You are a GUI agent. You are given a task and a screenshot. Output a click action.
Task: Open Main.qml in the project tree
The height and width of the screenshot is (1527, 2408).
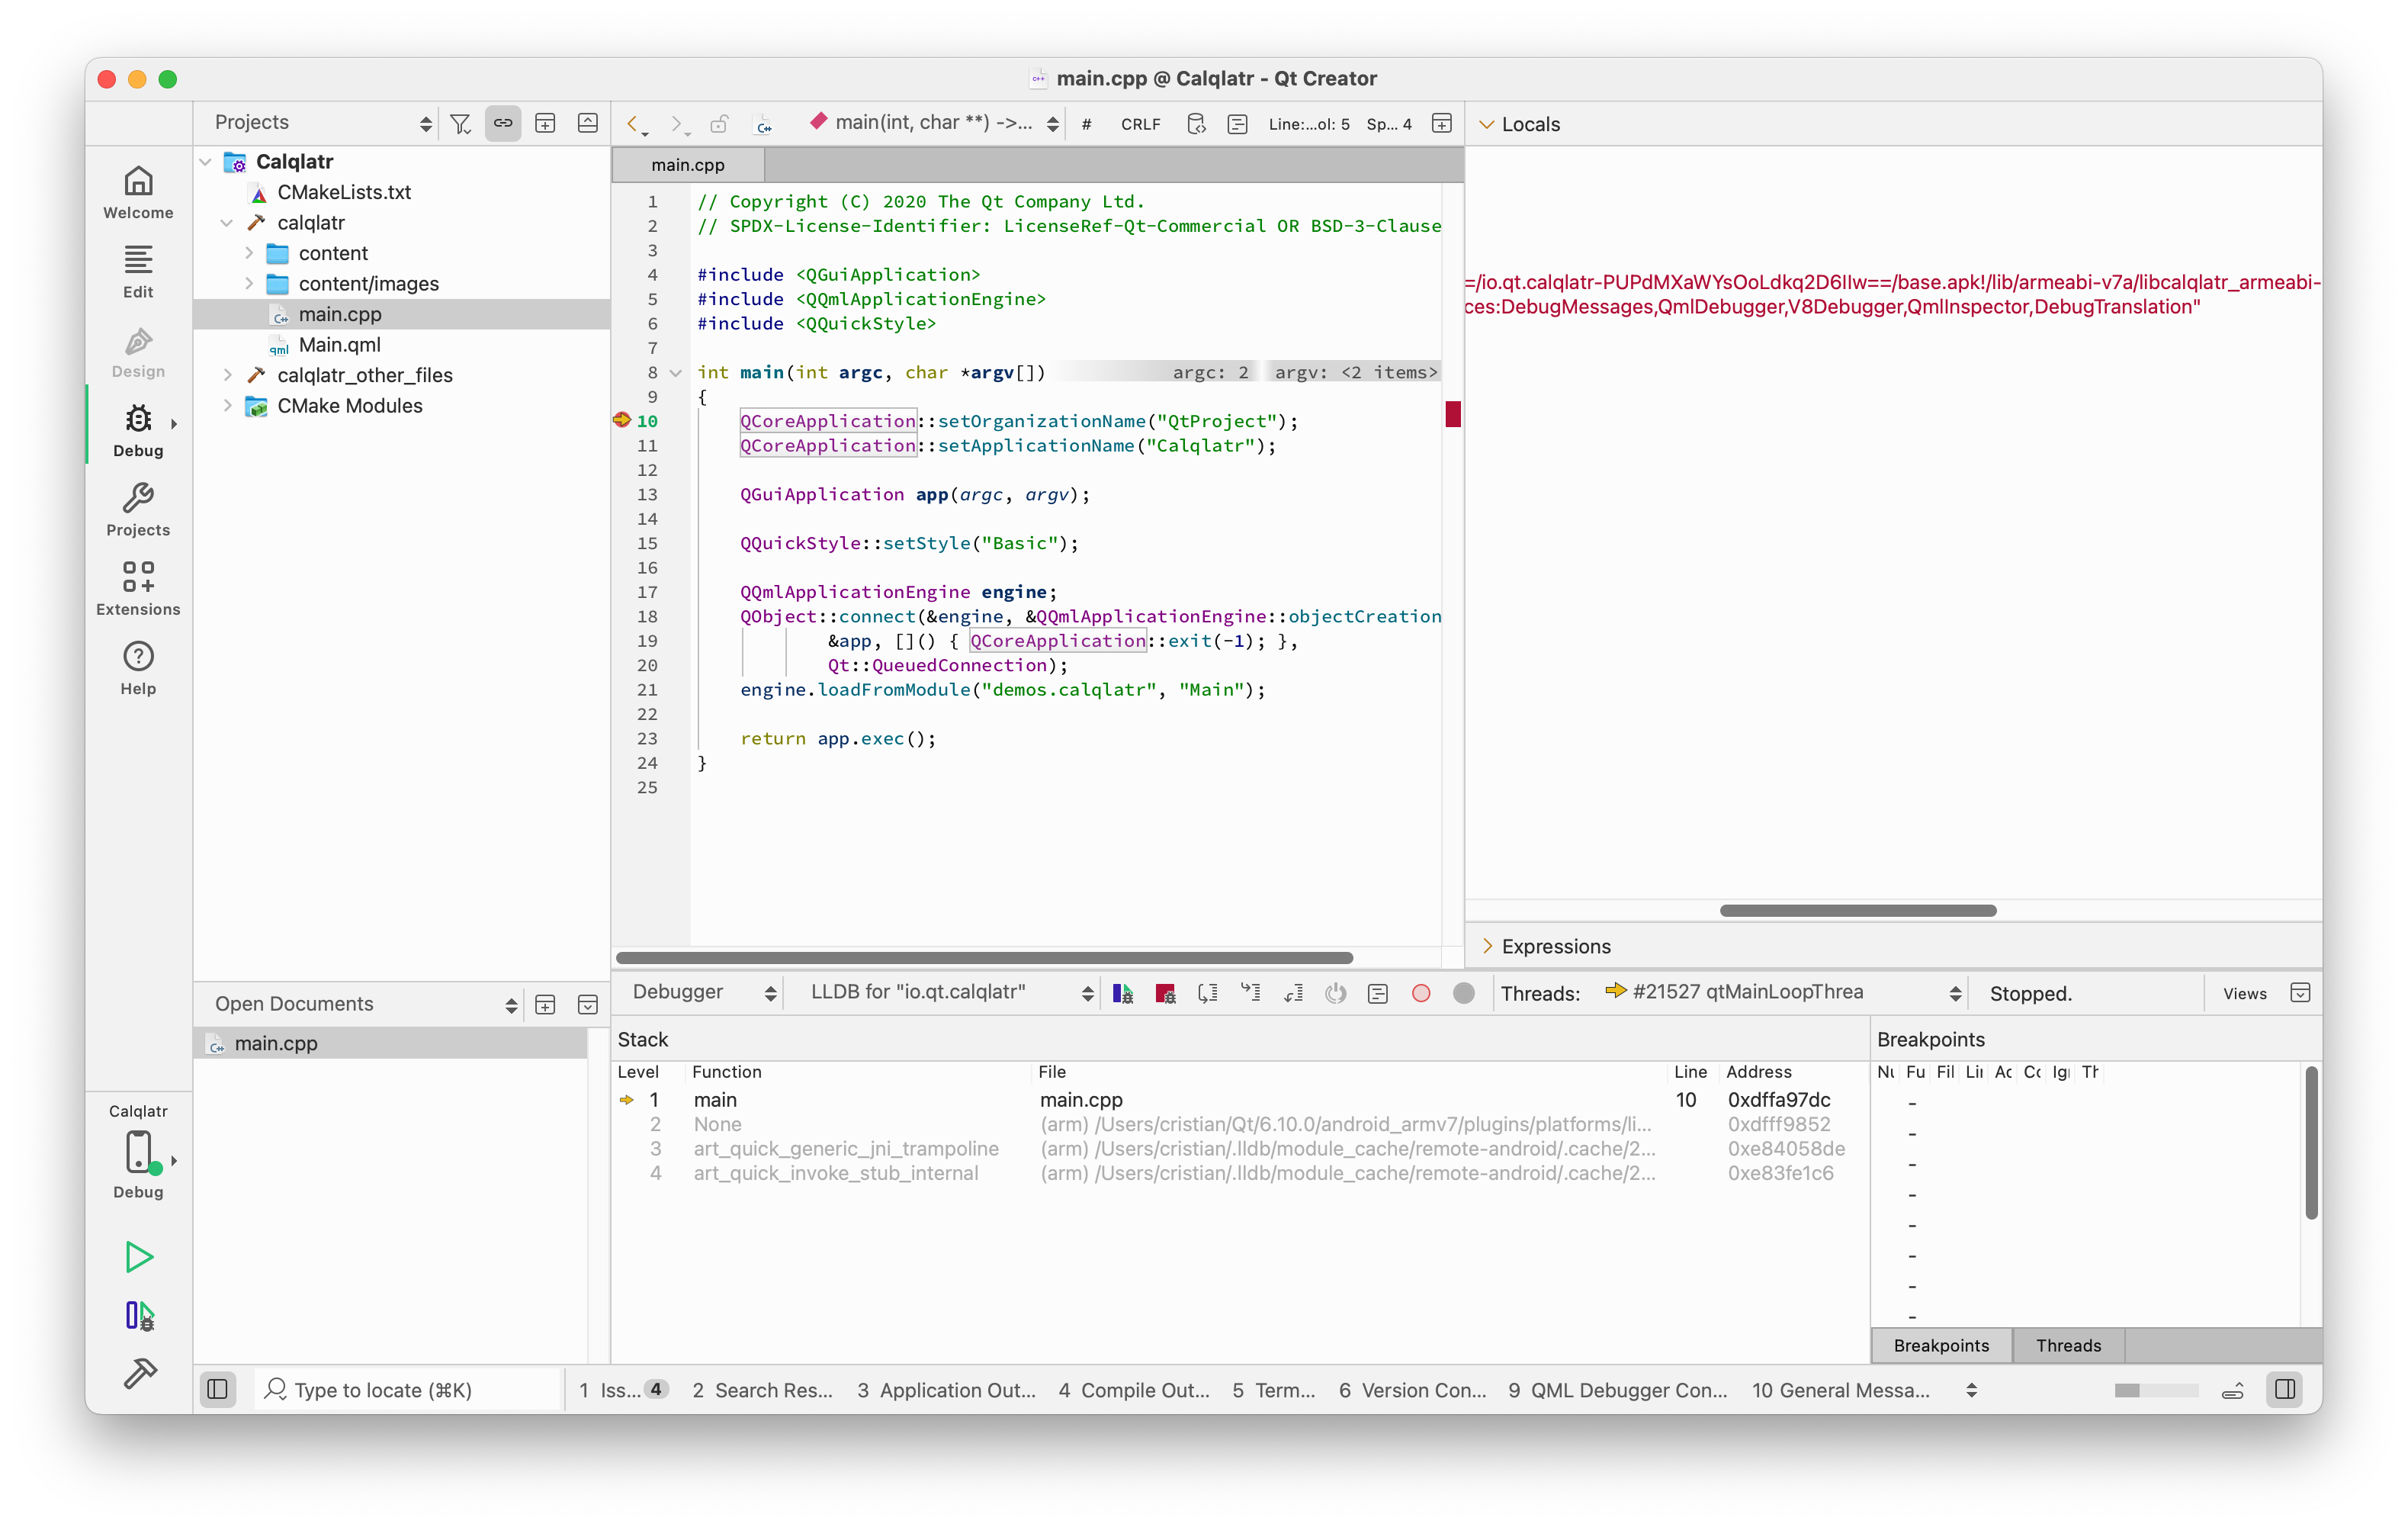339,345
